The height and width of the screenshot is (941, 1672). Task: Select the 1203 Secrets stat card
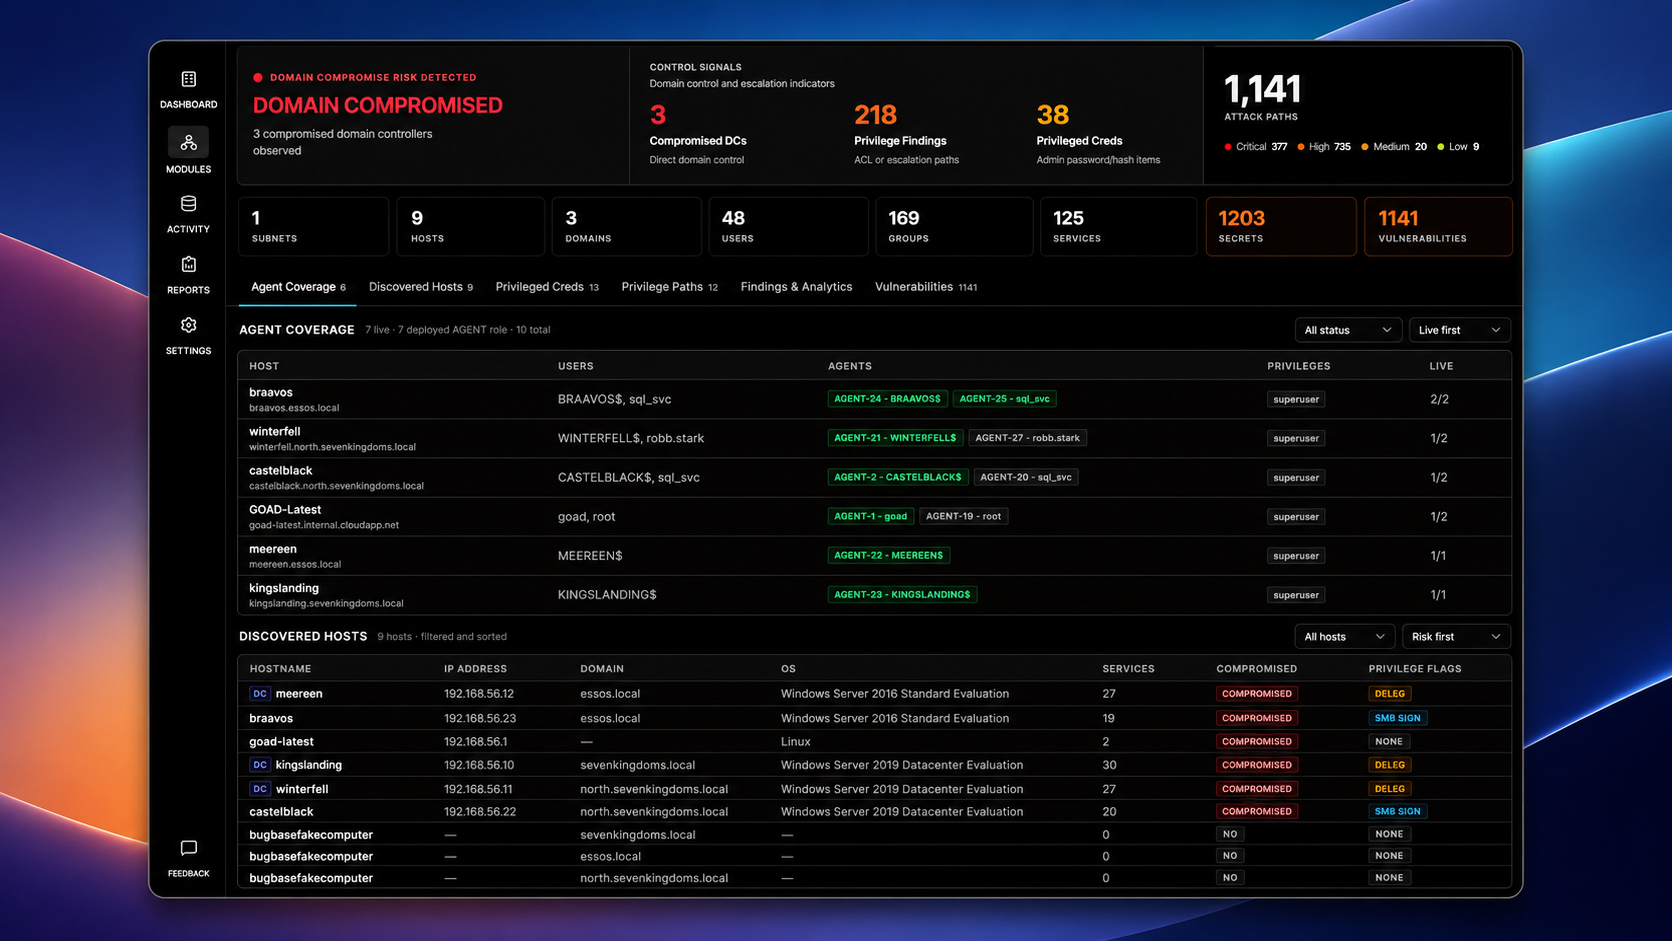tap(1280, 227)
